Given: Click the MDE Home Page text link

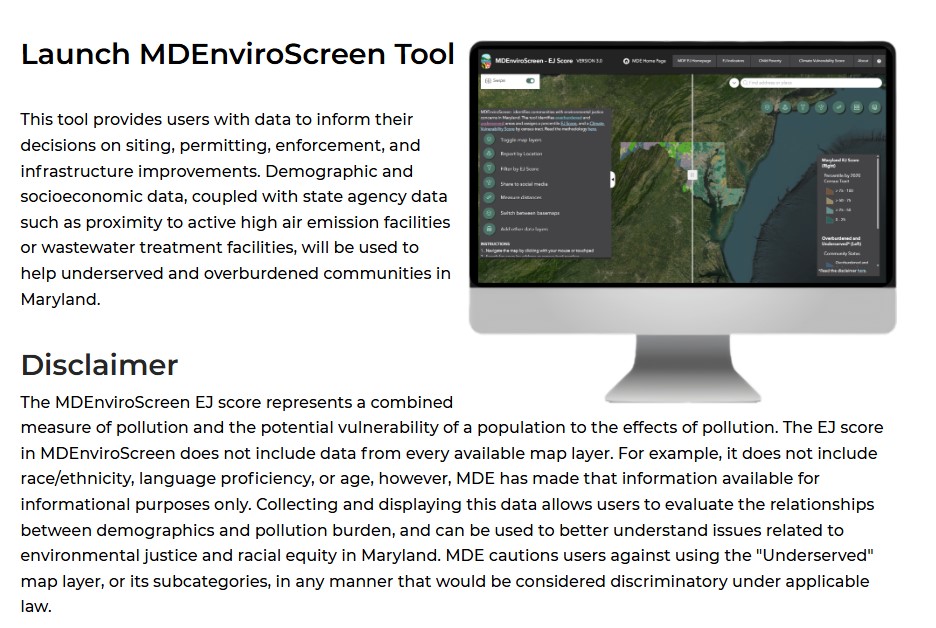Looking at the screenshot, I should 649,61.
